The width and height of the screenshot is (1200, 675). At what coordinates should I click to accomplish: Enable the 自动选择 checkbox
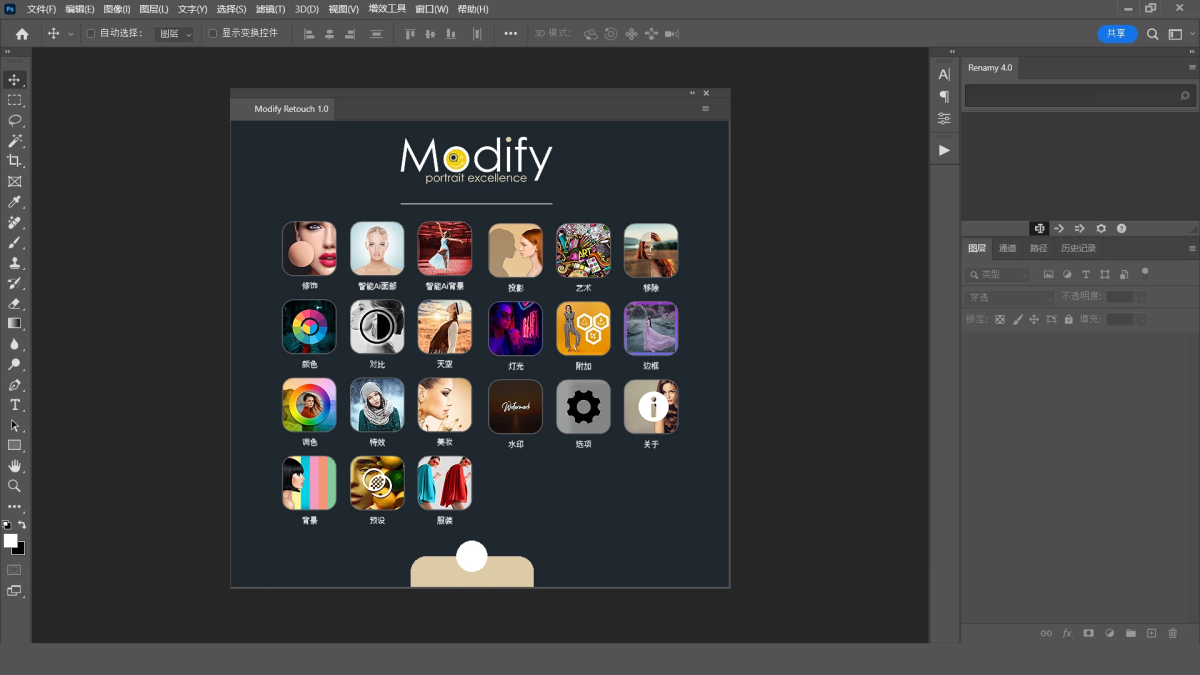(x=90, y=33)
